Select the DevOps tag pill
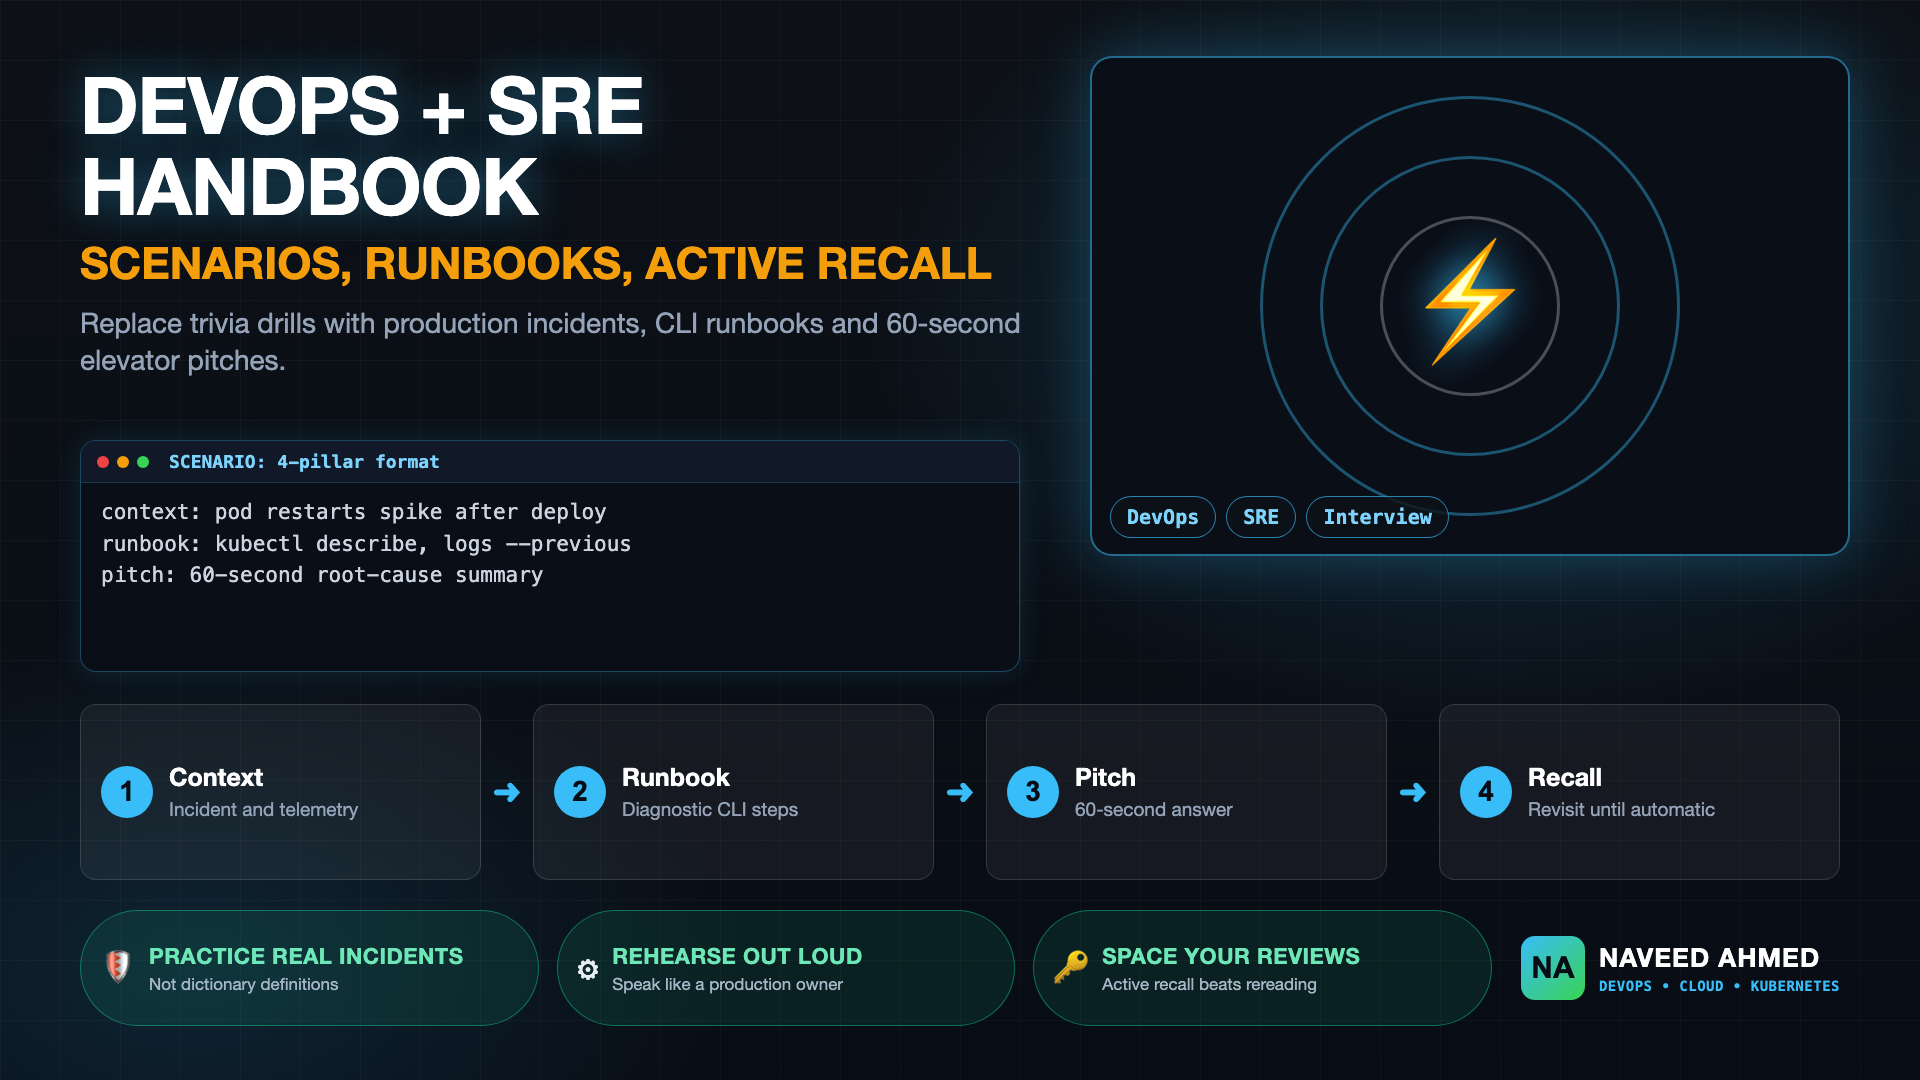 pos(1162,517)
